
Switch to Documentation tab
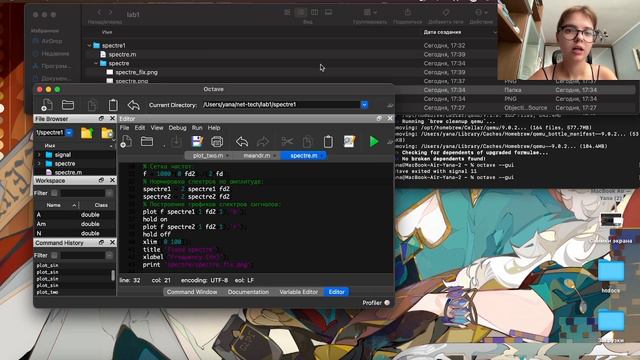(x=248, y=292)
